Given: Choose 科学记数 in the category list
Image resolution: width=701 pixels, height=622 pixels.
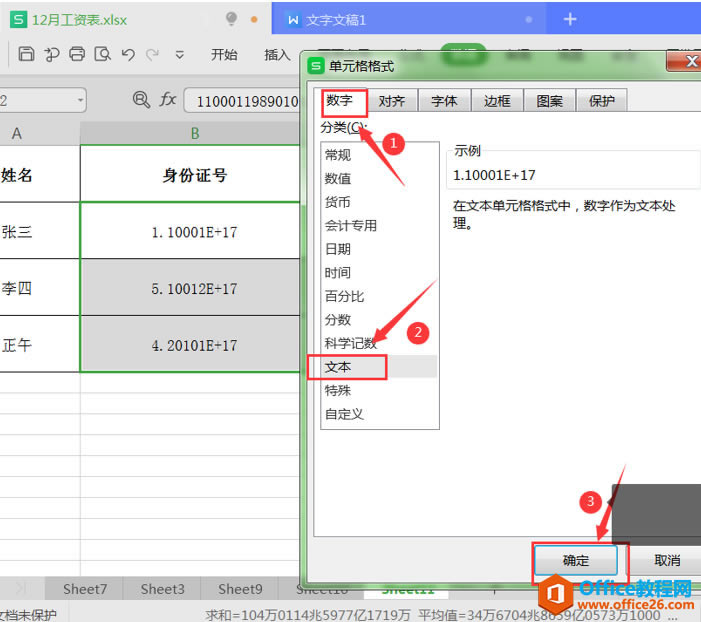Looking at the screenshot, I should [x=380, y=343].
